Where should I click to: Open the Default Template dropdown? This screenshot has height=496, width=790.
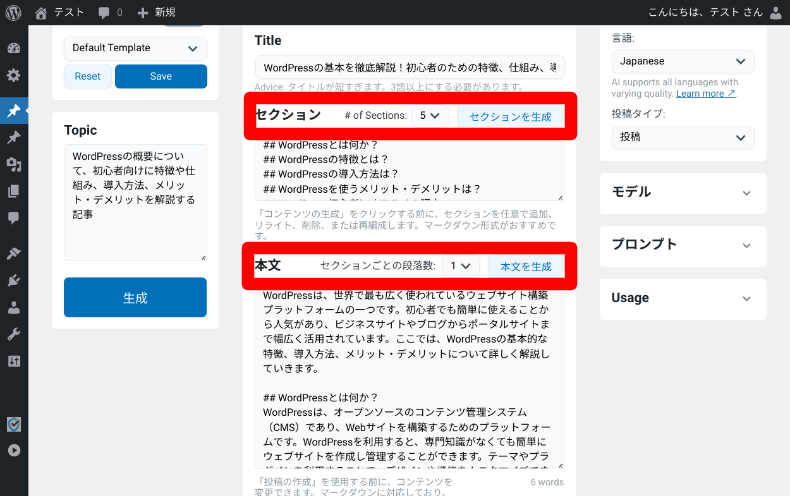(135, 48)
